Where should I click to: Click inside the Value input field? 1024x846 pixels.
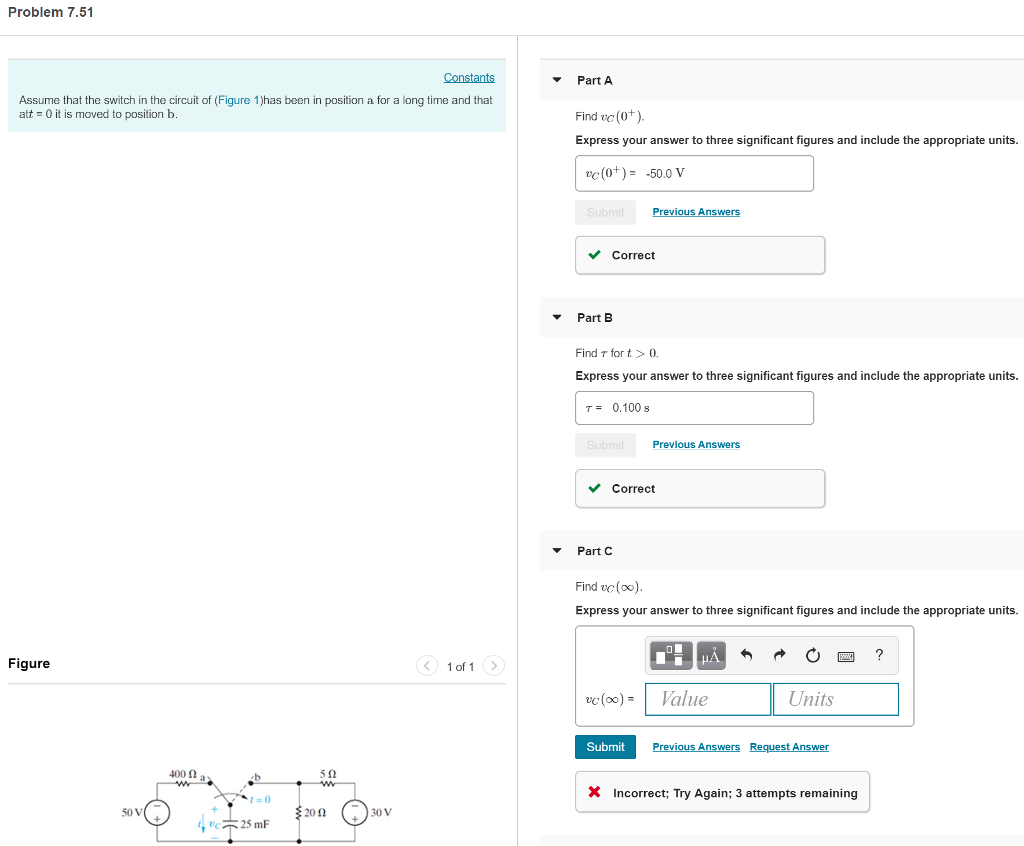click(x=707, y=698)
